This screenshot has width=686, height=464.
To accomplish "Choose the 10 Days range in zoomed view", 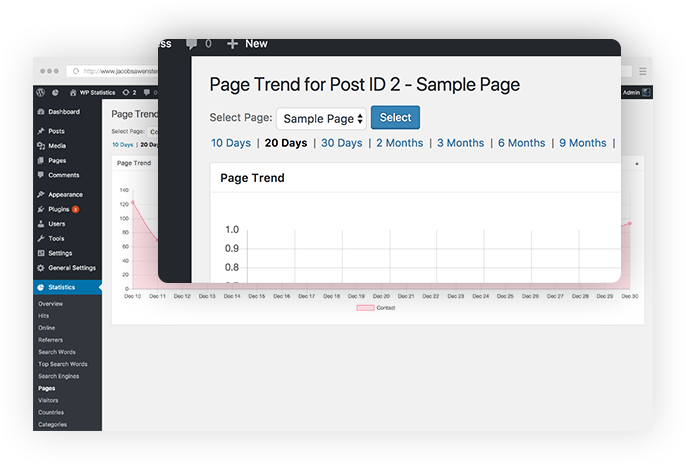I will [x=231, y=143].
